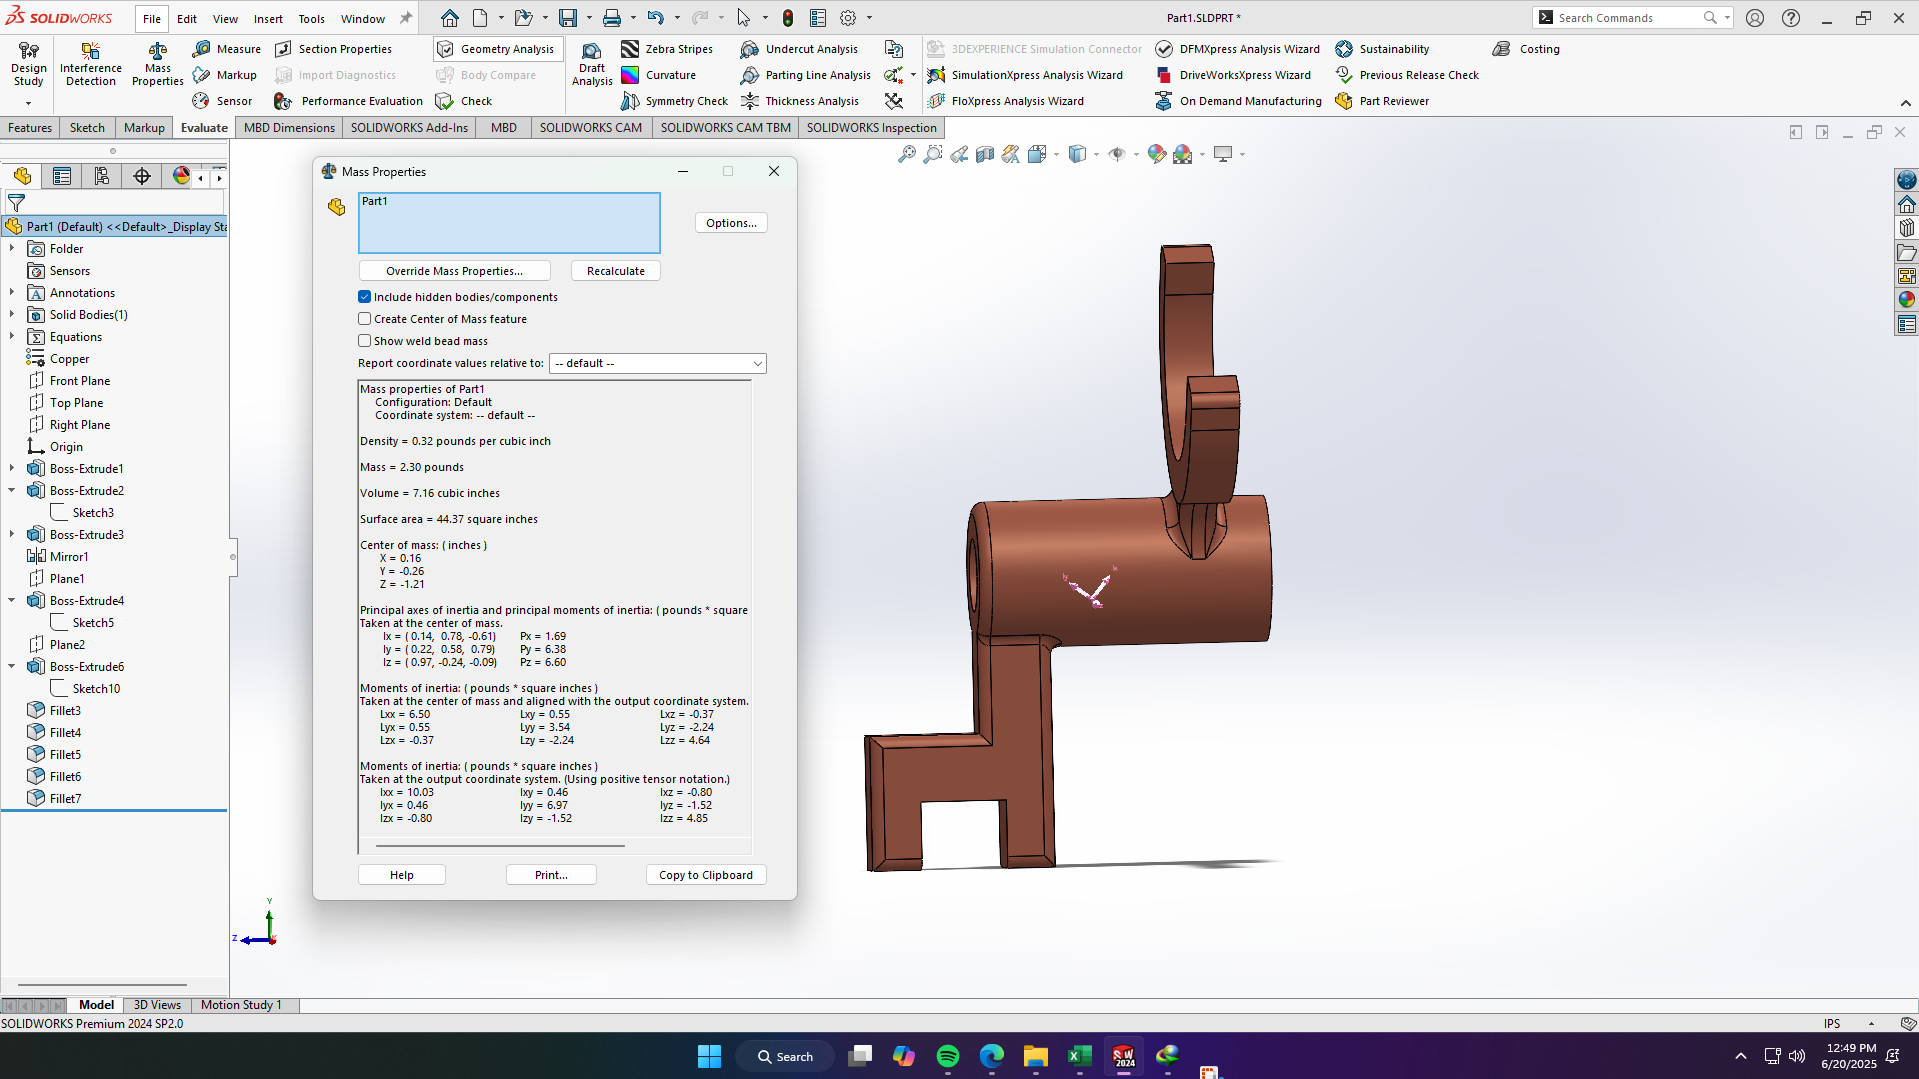Switch to ConfigurationManager tab icon

[x=102, y=177]
